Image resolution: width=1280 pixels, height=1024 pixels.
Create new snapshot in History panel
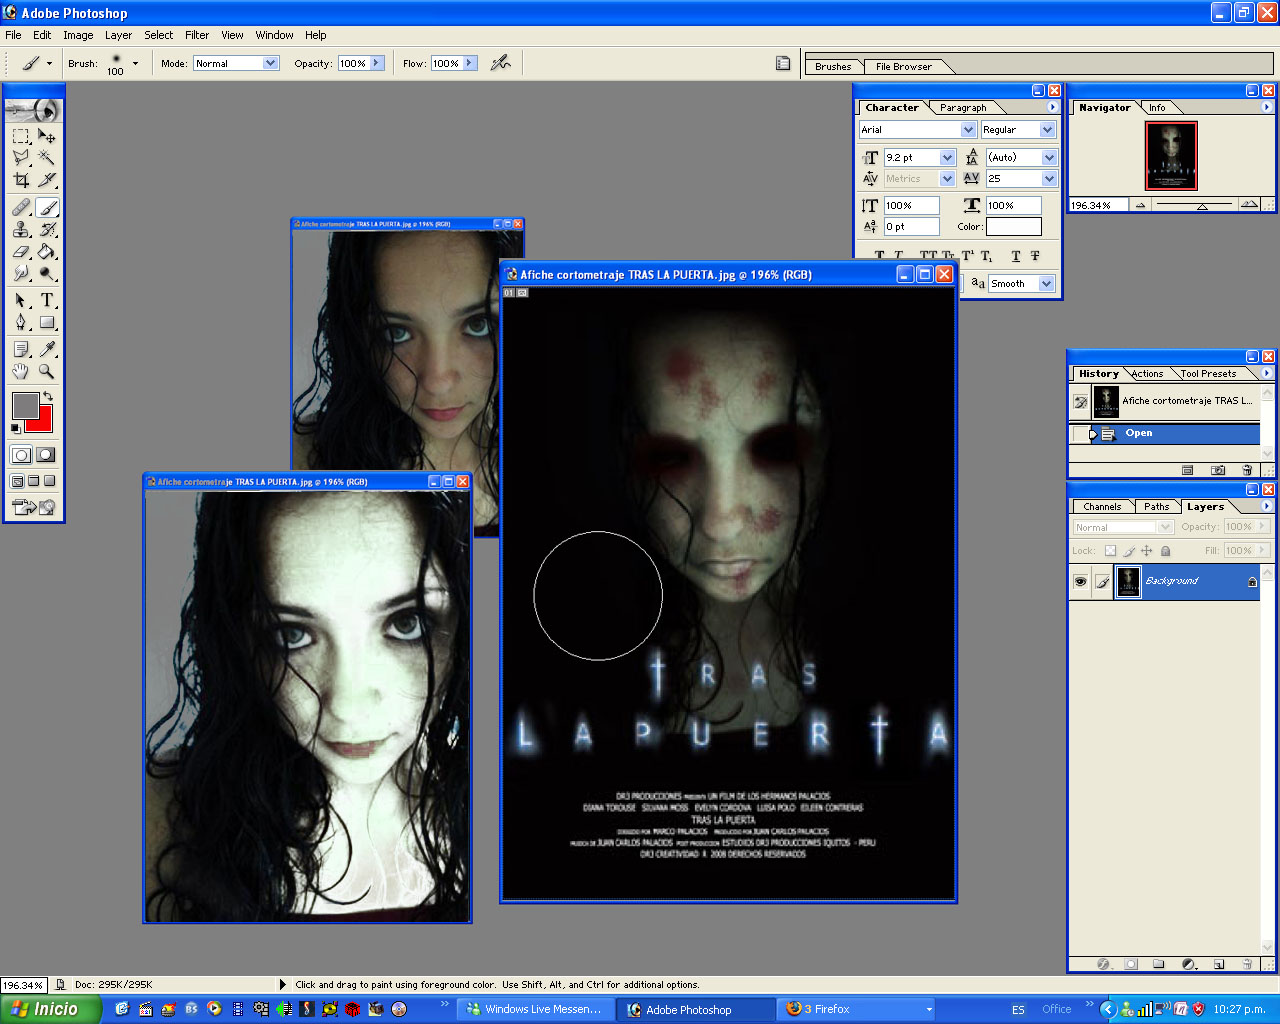pyautogui.click(x=1217, y=470)
